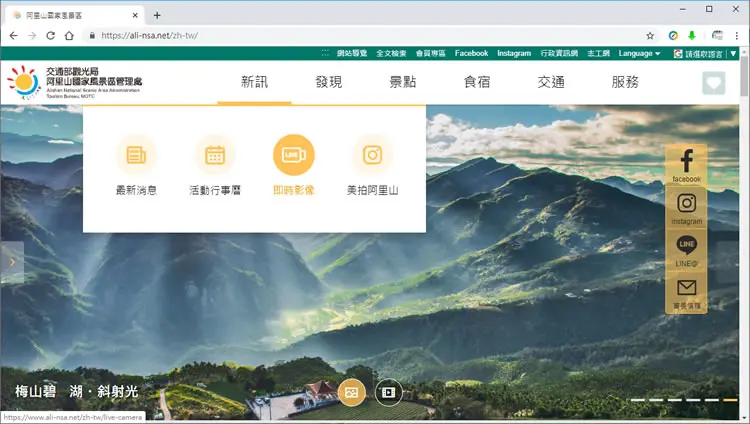750x424 pixels.
Task: Click the Instagram sidebar icon
Action: coord(686,208)
